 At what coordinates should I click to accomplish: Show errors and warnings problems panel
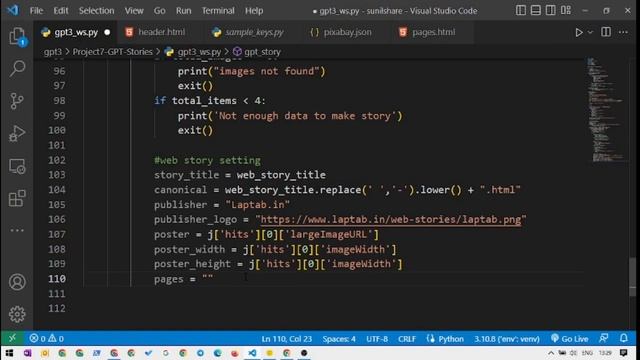(x=46, y=338)
